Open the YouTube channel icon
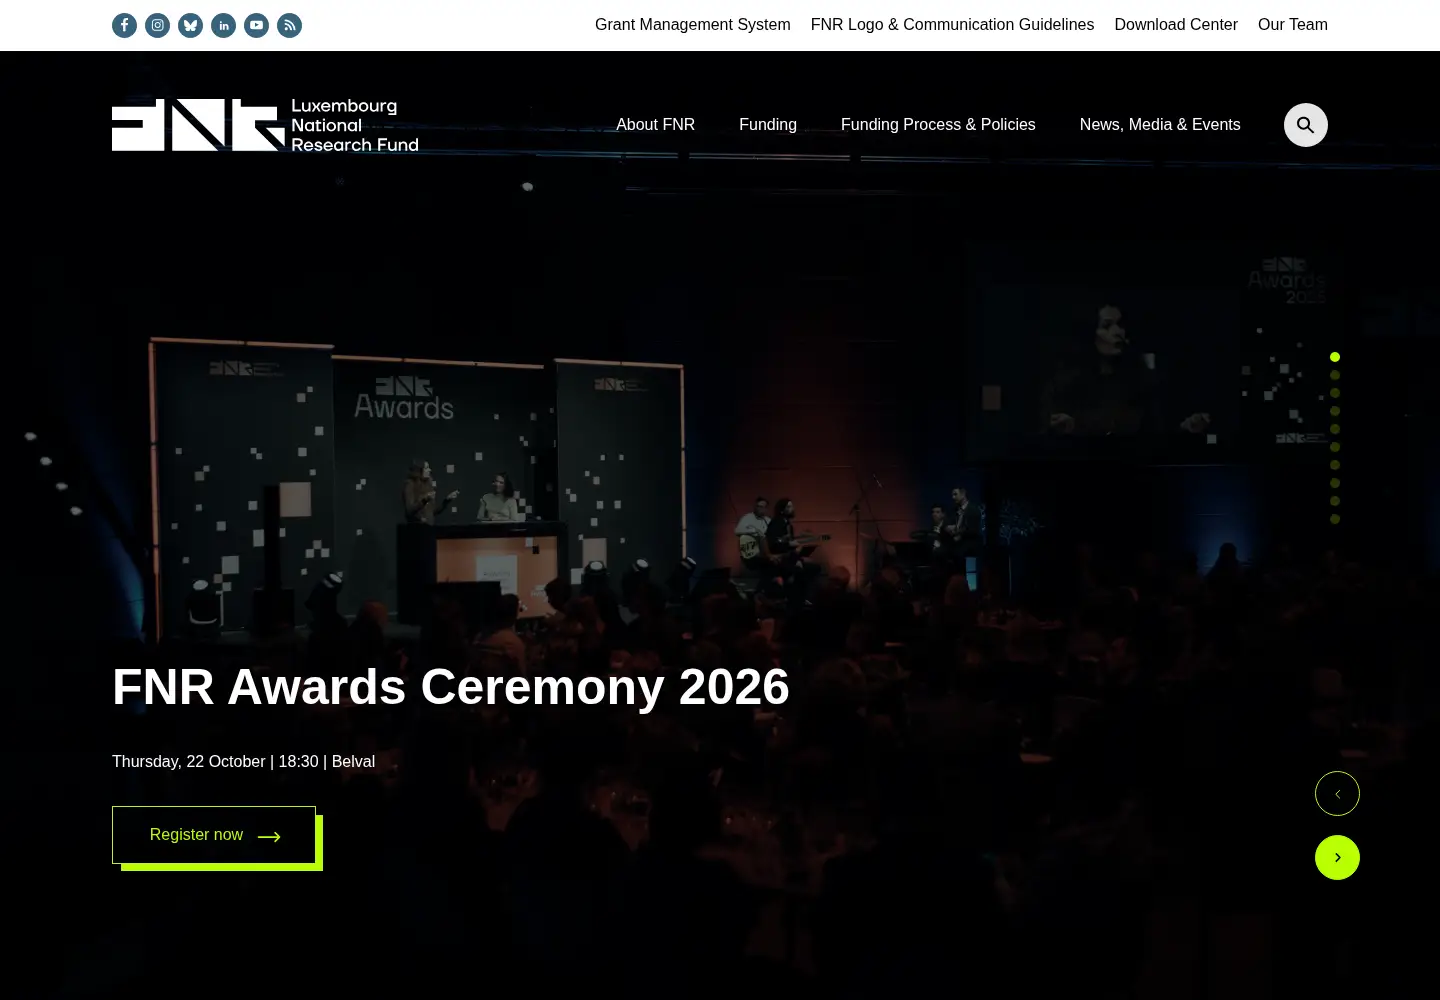Screen dimensions: 1440x1000 click(x=256, y=25)
